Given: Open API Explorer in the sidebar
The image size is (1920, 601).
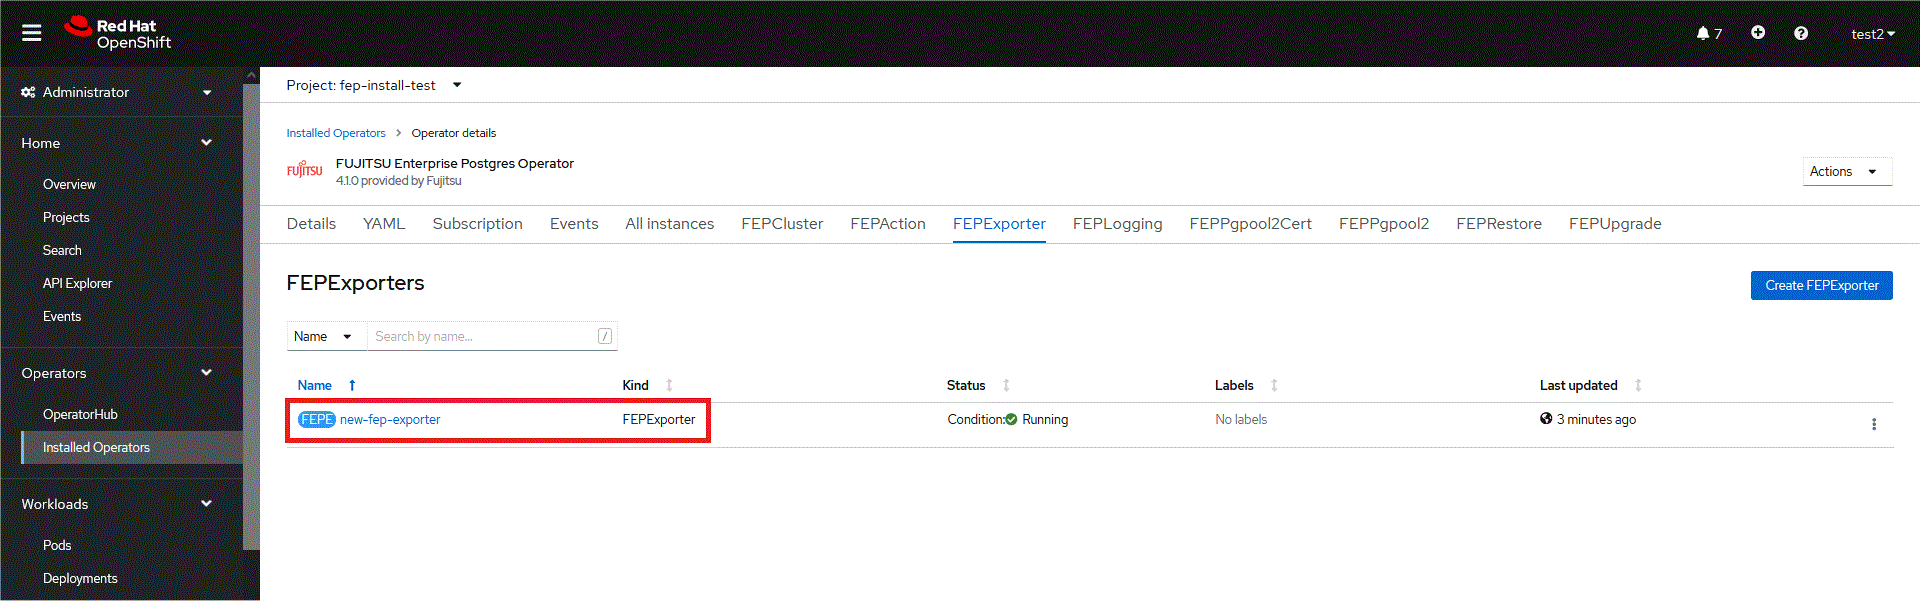Looking at the screenshot, I should point(77,283).
